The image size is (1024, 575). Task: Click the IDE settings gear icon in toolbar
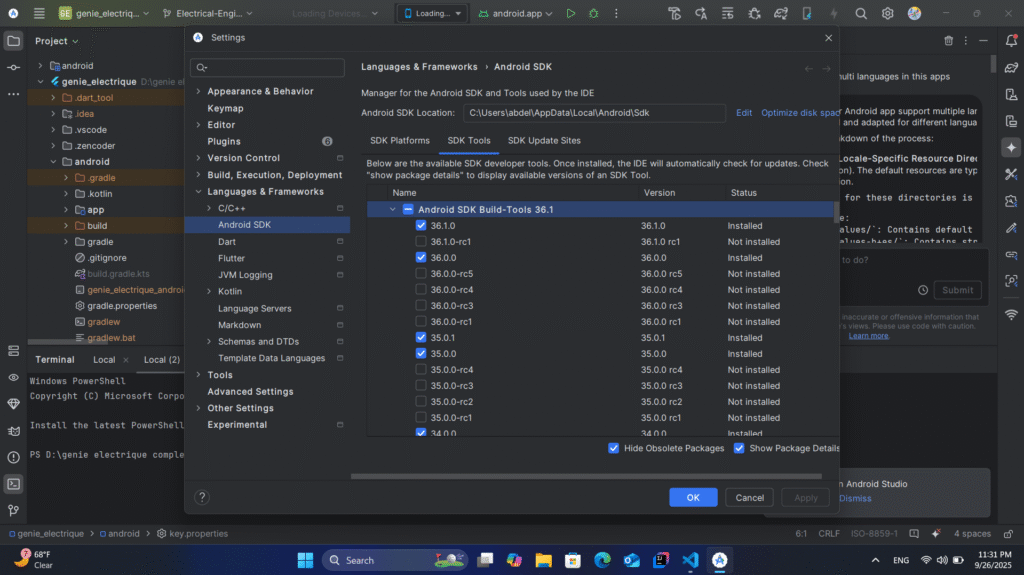[886, 14]
